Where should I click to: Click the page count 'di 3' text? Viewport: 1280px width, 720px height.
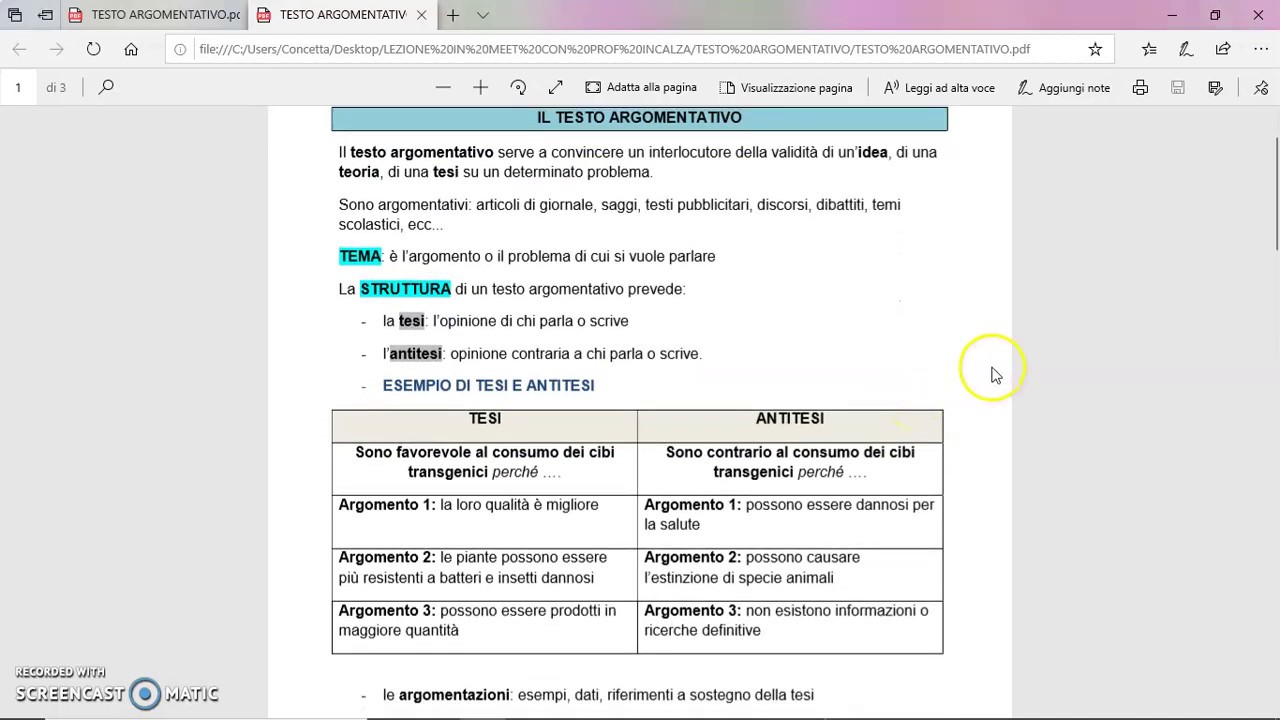click(56, 88)
